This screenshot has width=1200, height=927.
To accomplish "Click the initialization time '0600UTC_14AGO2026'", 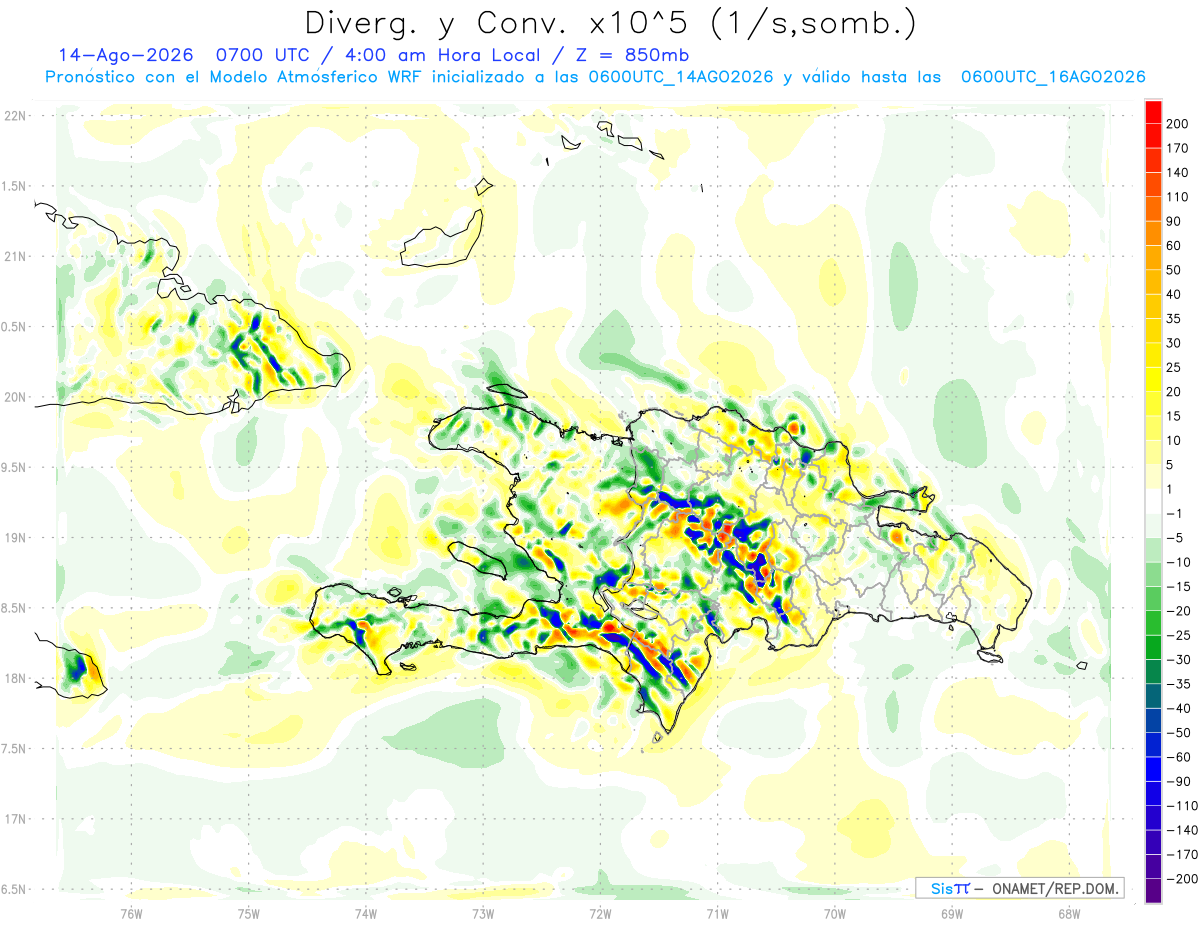I will click(x=680, y=77).
